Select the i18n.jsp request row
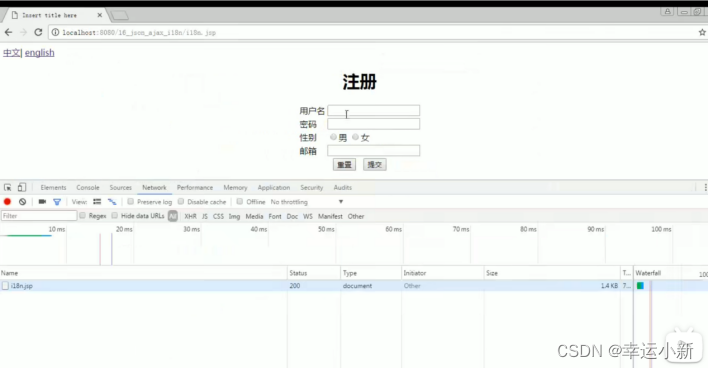This screenshot has height=369, width=709. pos(354,286)
